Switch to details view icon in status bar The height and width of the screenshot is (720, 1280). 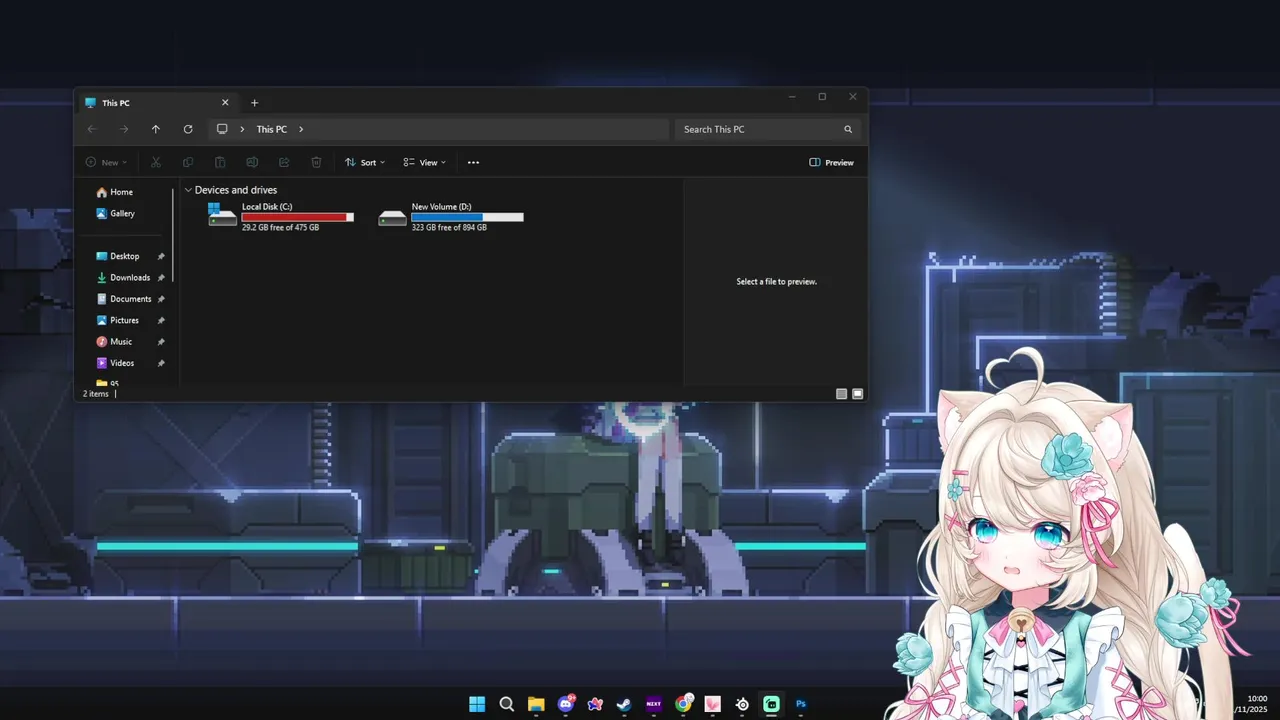pyautogui.click(x=842, y=394)
